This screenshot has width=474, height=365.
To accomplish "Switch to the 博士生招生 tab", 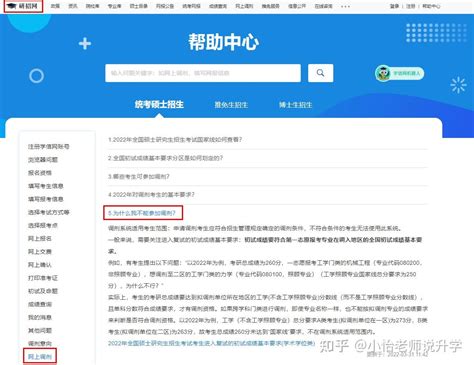I will click(x=295, y=105).
